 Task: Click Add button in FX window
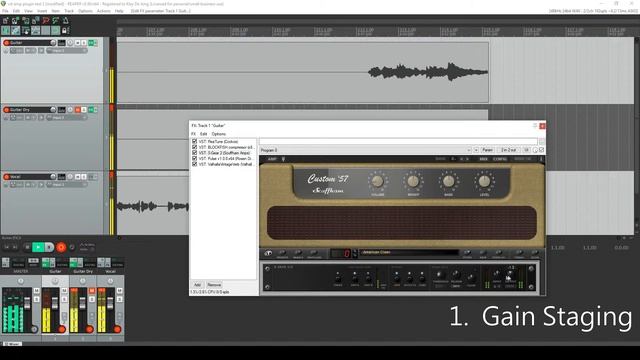coord(197,285)
